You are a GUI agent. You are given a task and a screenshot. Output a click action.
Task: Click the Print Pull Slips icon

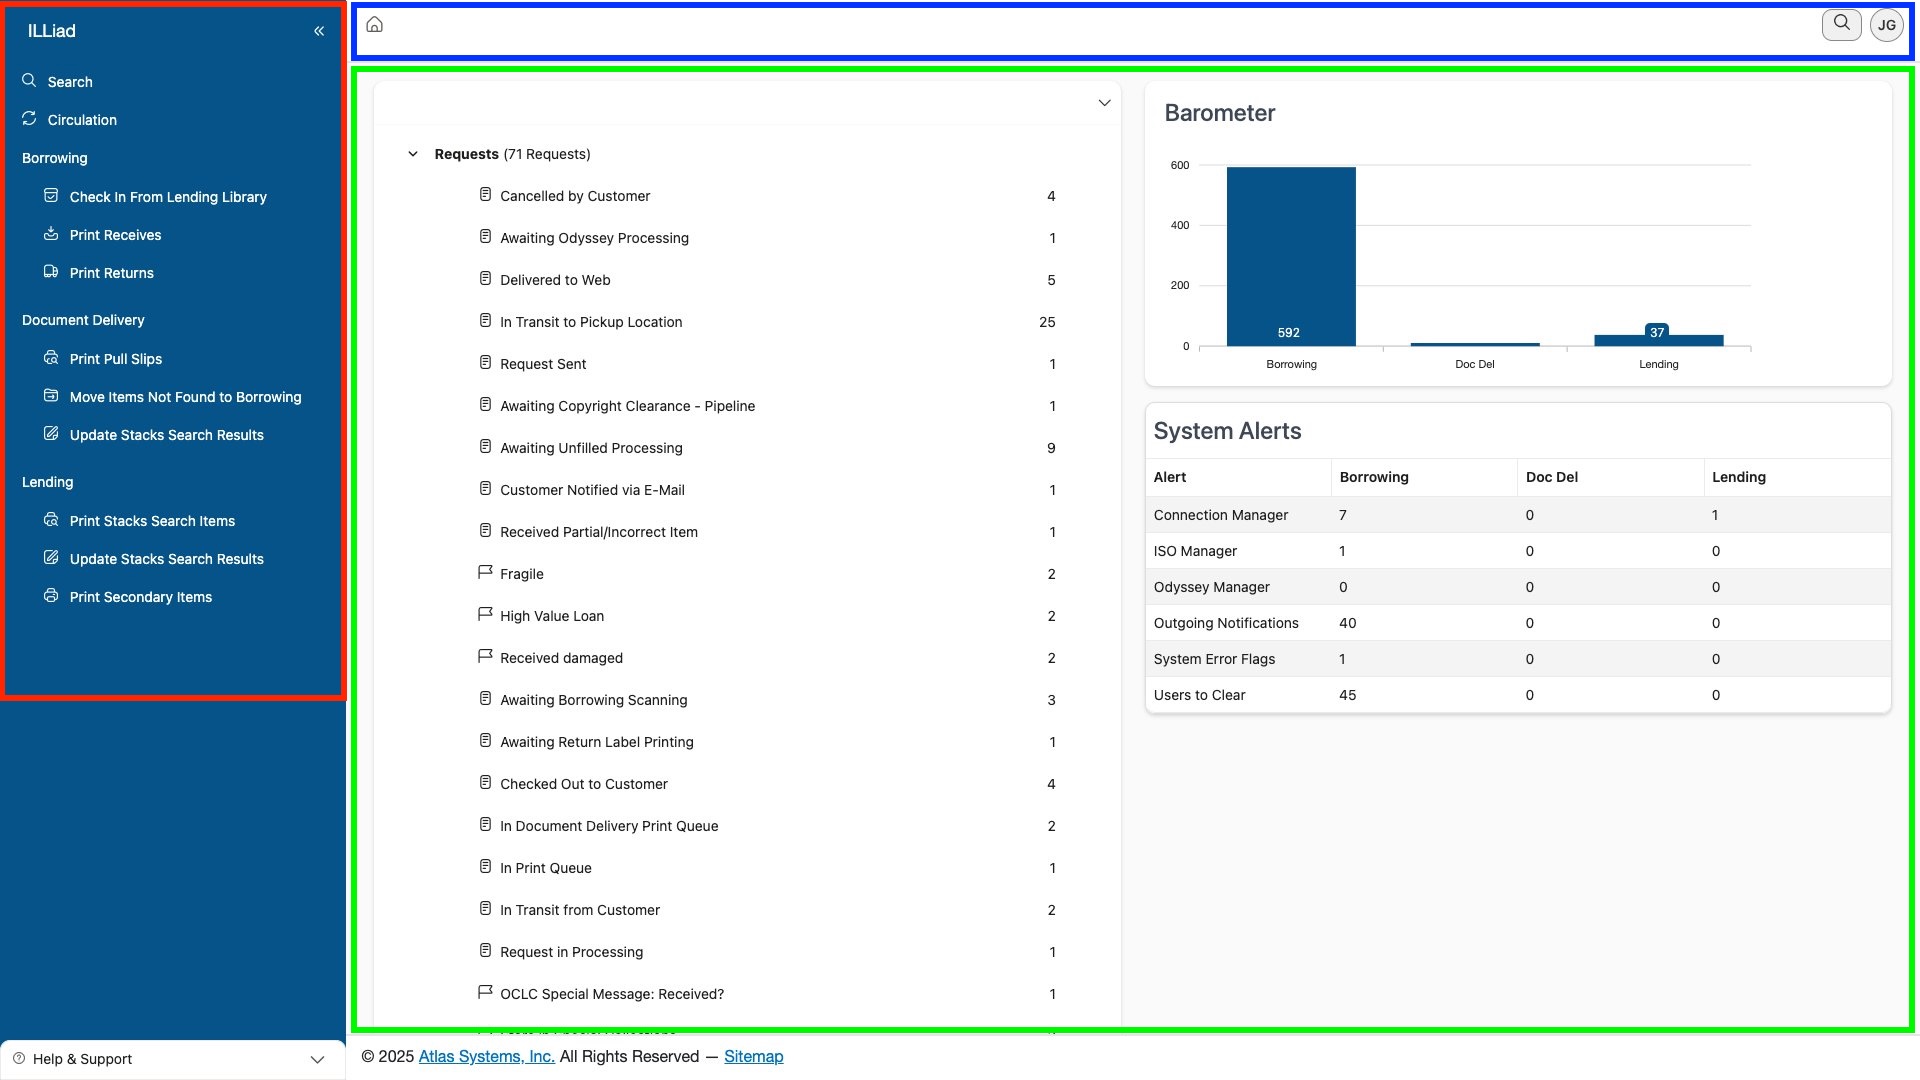click(x=51, y=358)
